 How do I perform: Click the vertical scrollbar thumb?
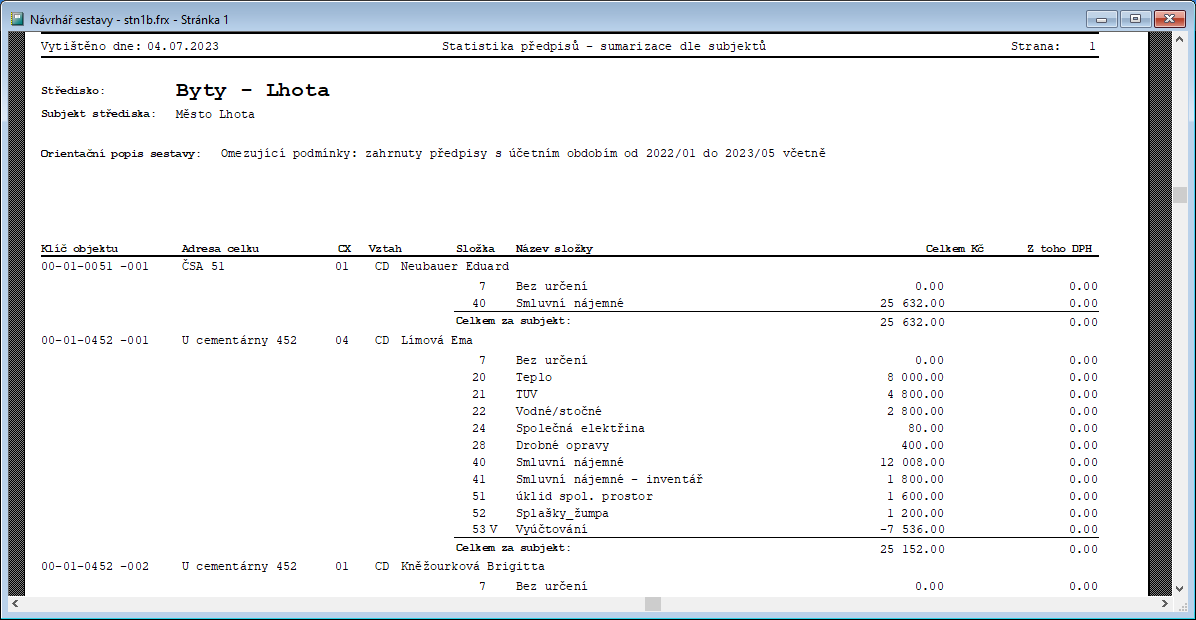[x=1180, y=194]
